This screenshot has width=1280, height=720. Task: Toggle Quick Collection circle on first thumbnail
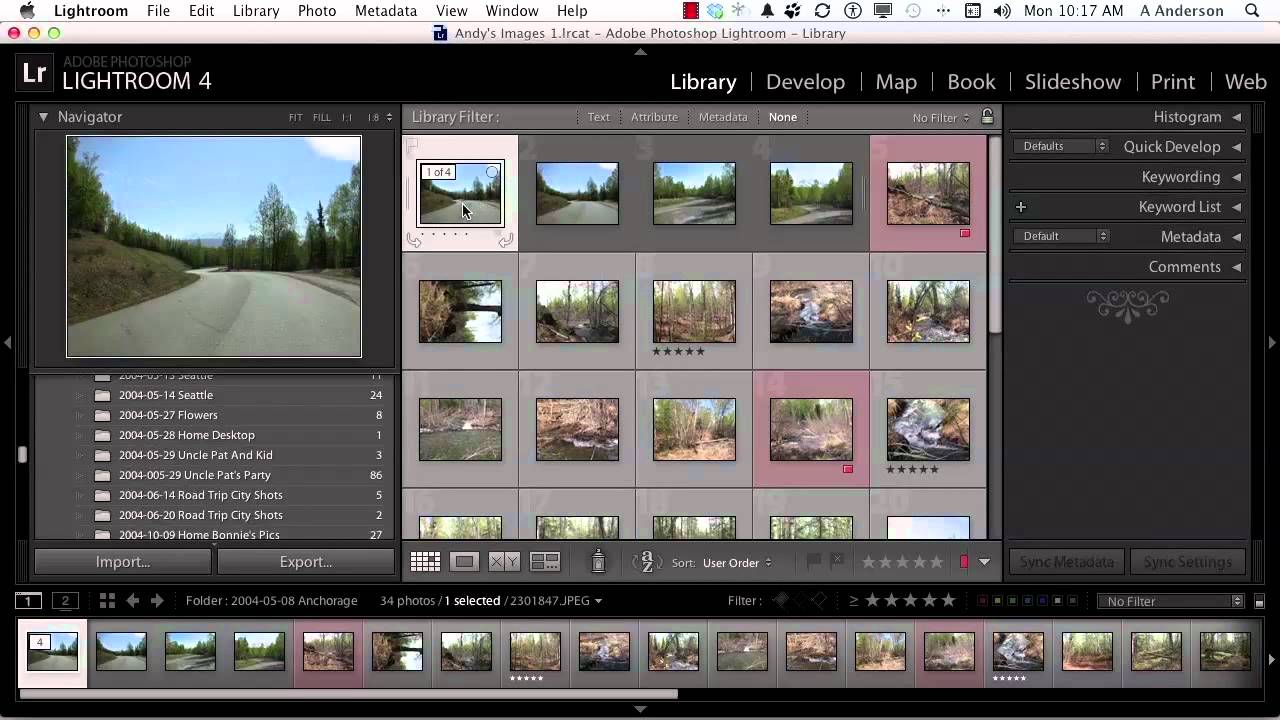coord(492,173)
